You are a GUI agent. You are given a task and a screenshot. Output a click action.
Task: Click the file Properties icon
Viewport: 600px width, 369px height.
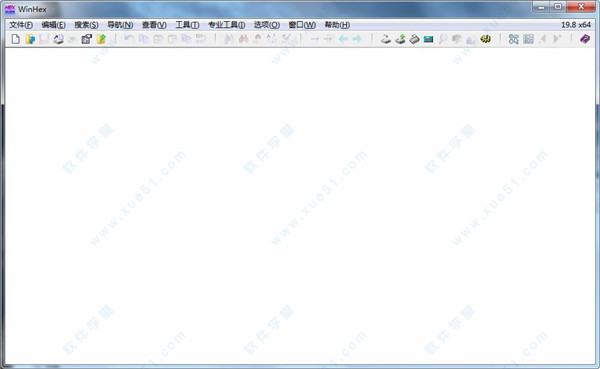tap(87, 39)
